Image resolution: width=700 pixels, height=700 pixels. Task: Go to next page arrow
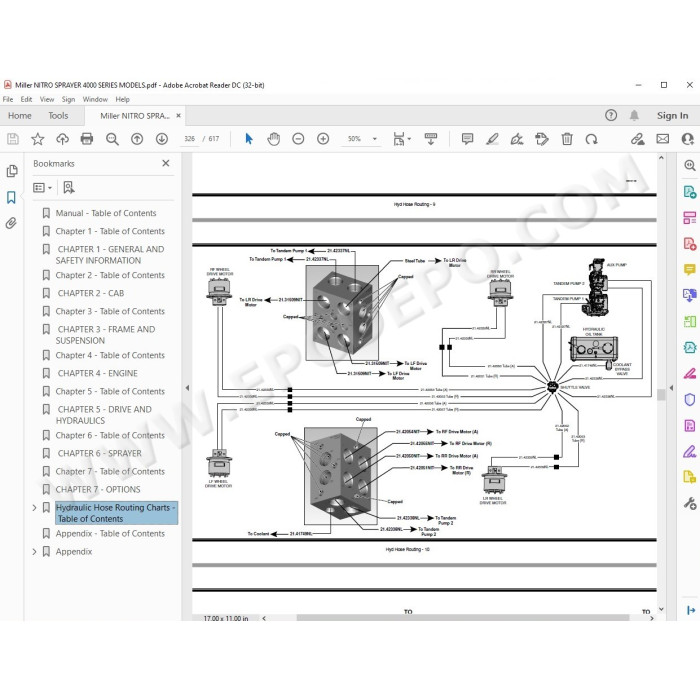click(x=162, y=139)
